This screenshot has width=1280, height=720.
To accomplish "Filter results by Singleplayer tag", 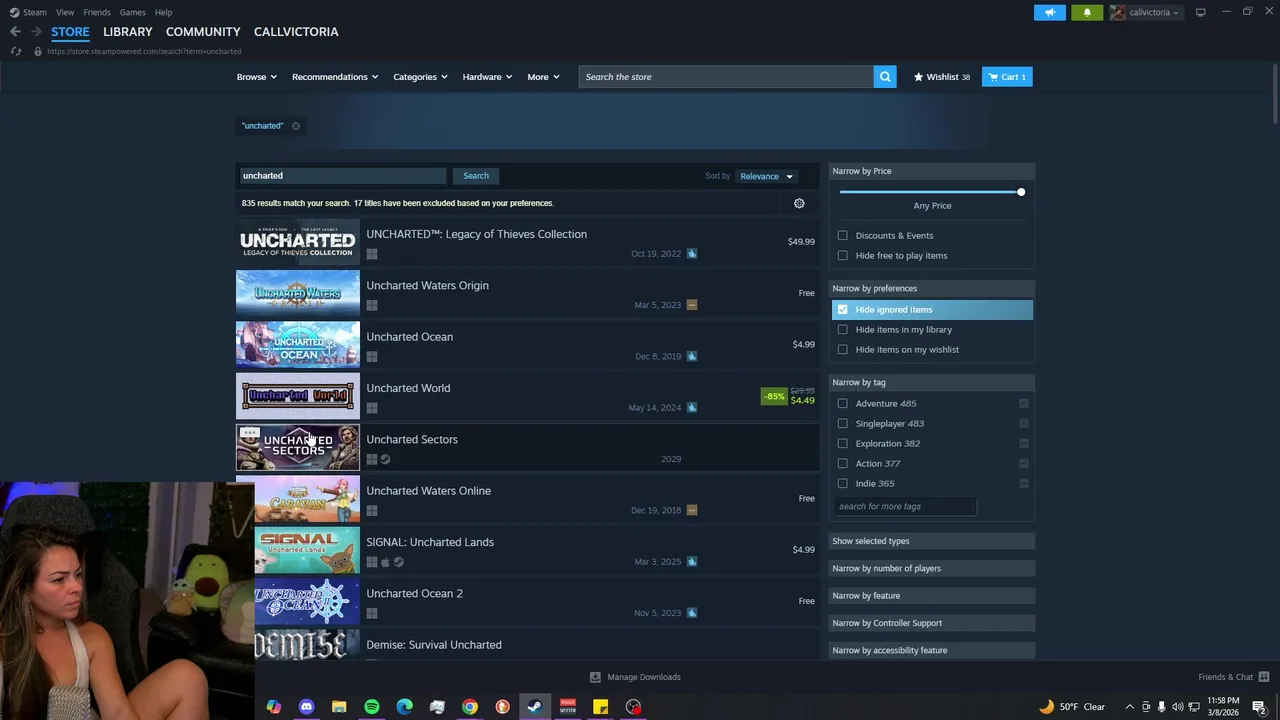I will 843,424.
